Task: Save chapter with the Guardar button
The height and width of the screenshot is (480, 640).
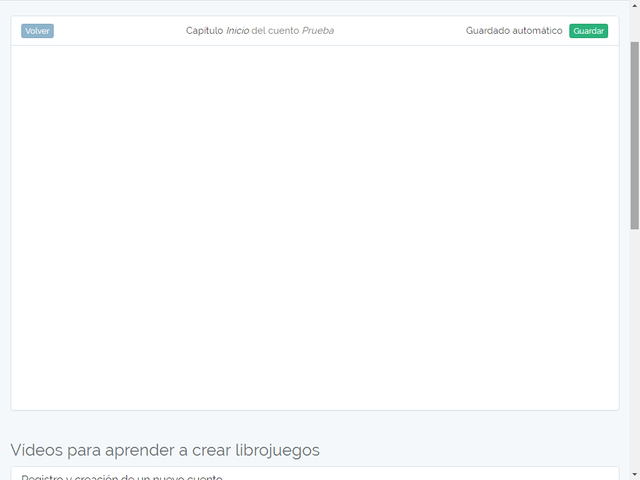Action: pos(588,31)
